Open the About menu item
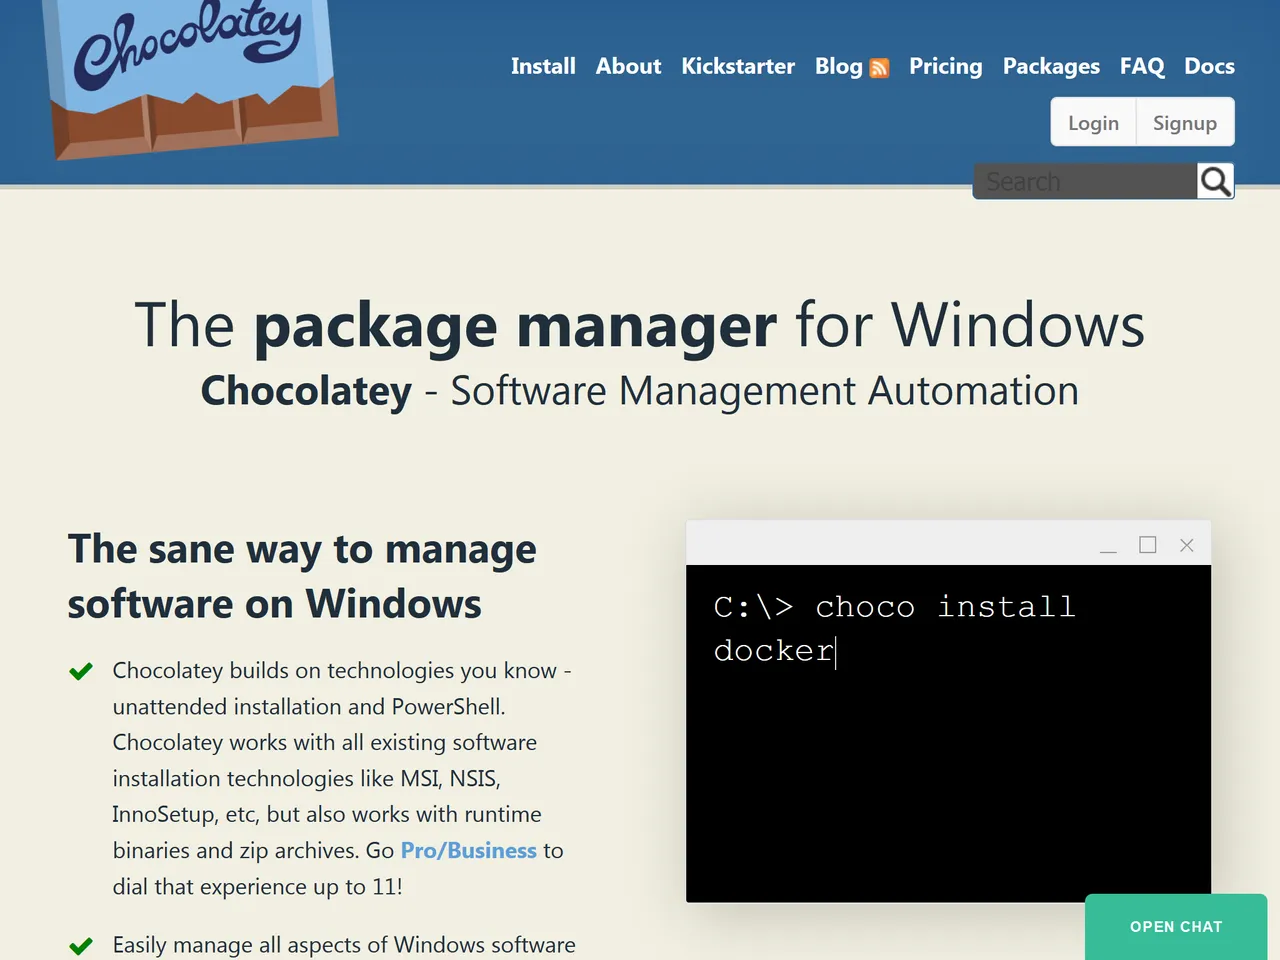 click(628, 66)
